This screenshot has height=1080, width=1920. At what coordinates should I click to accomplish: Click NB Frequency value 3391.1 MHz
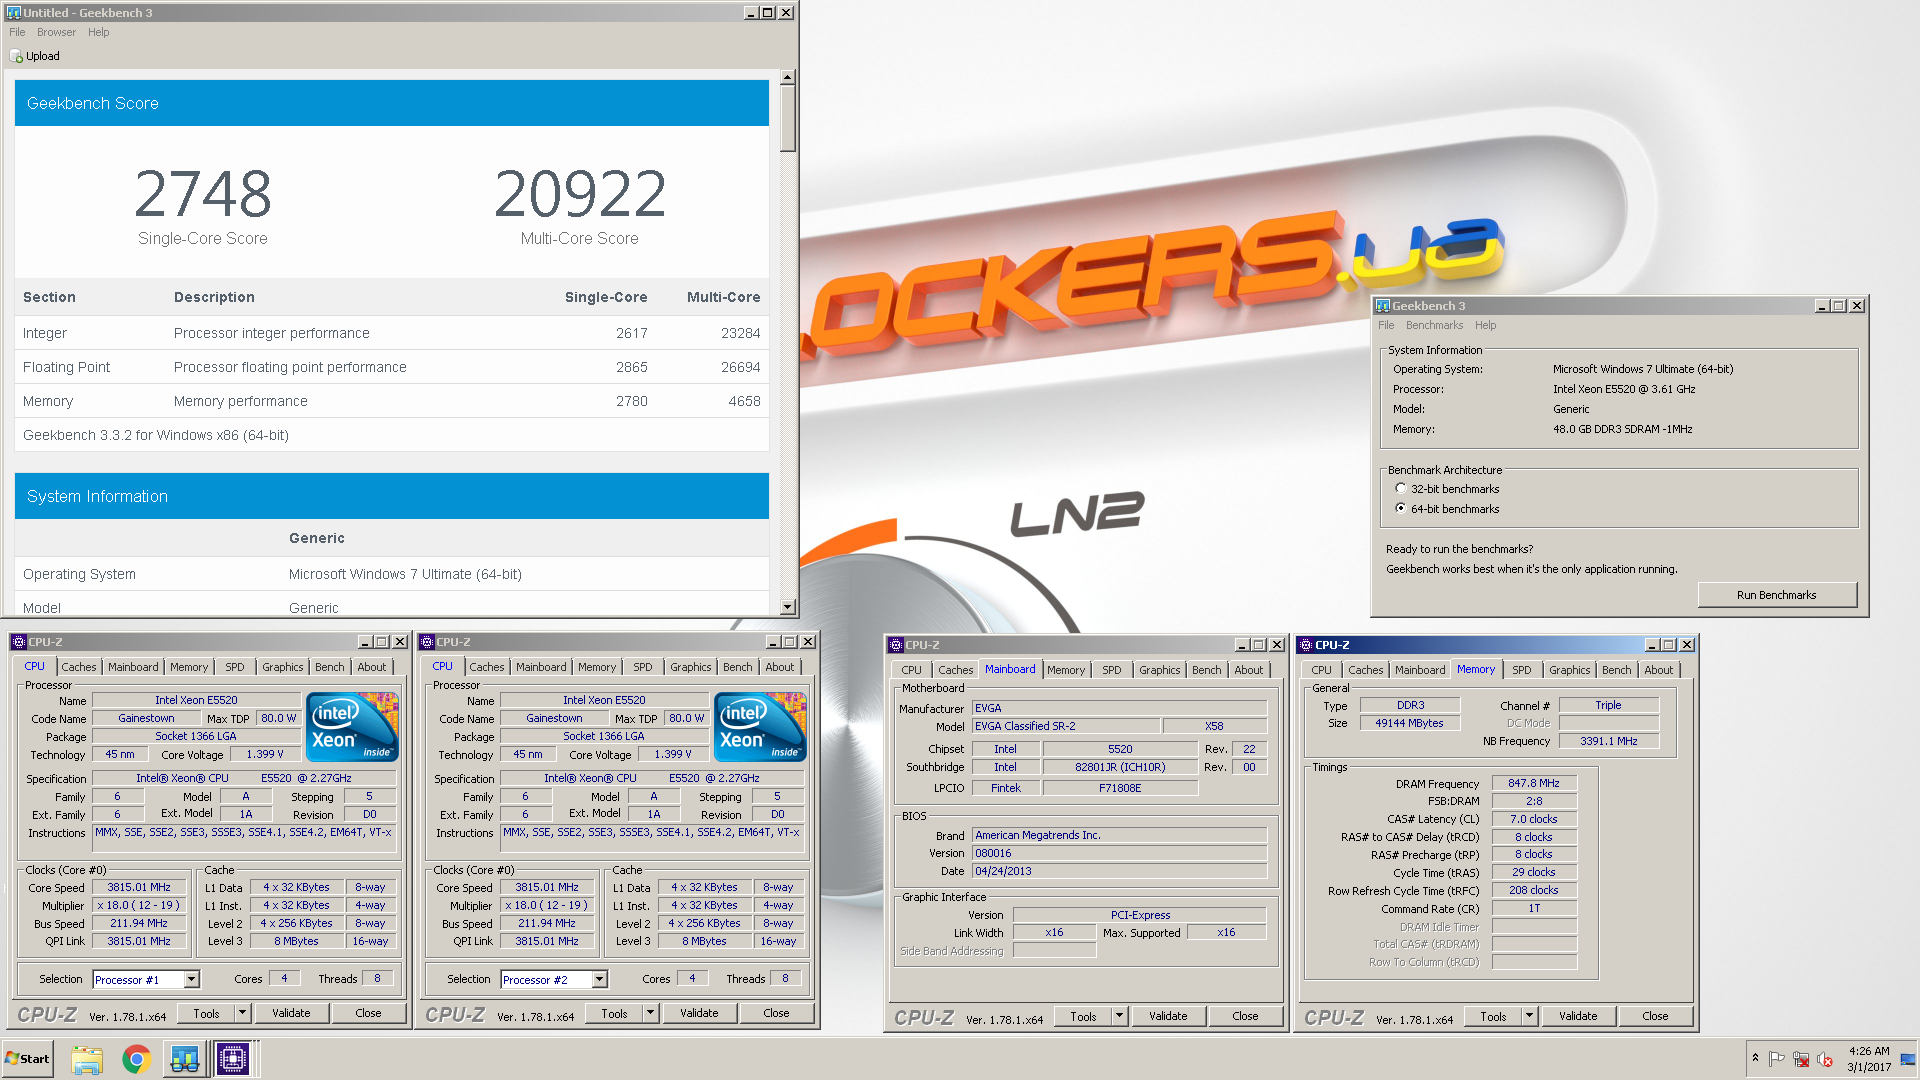click(1608, 741)
